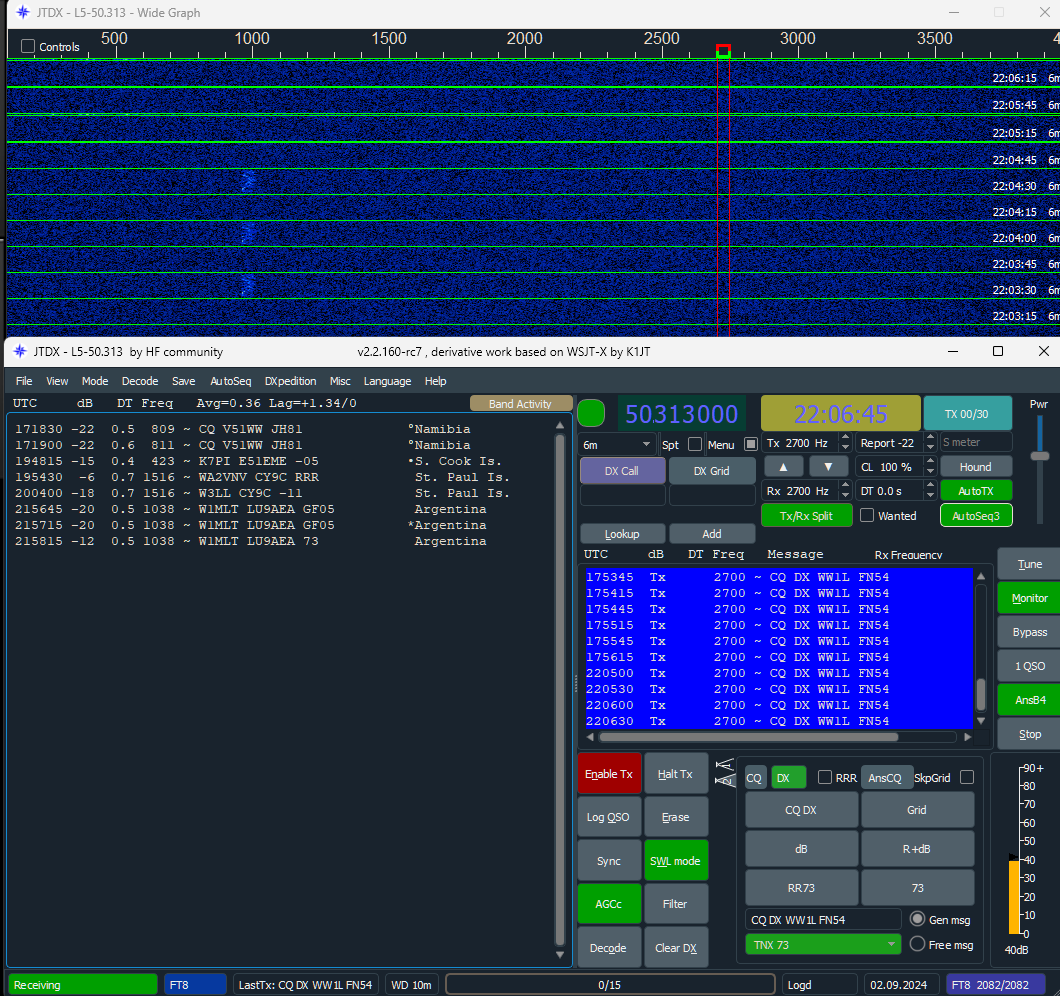Enable the Spt checkbox
This screenshot has width=1060, height=996.
pyautogui.click(x=694, y=444)
